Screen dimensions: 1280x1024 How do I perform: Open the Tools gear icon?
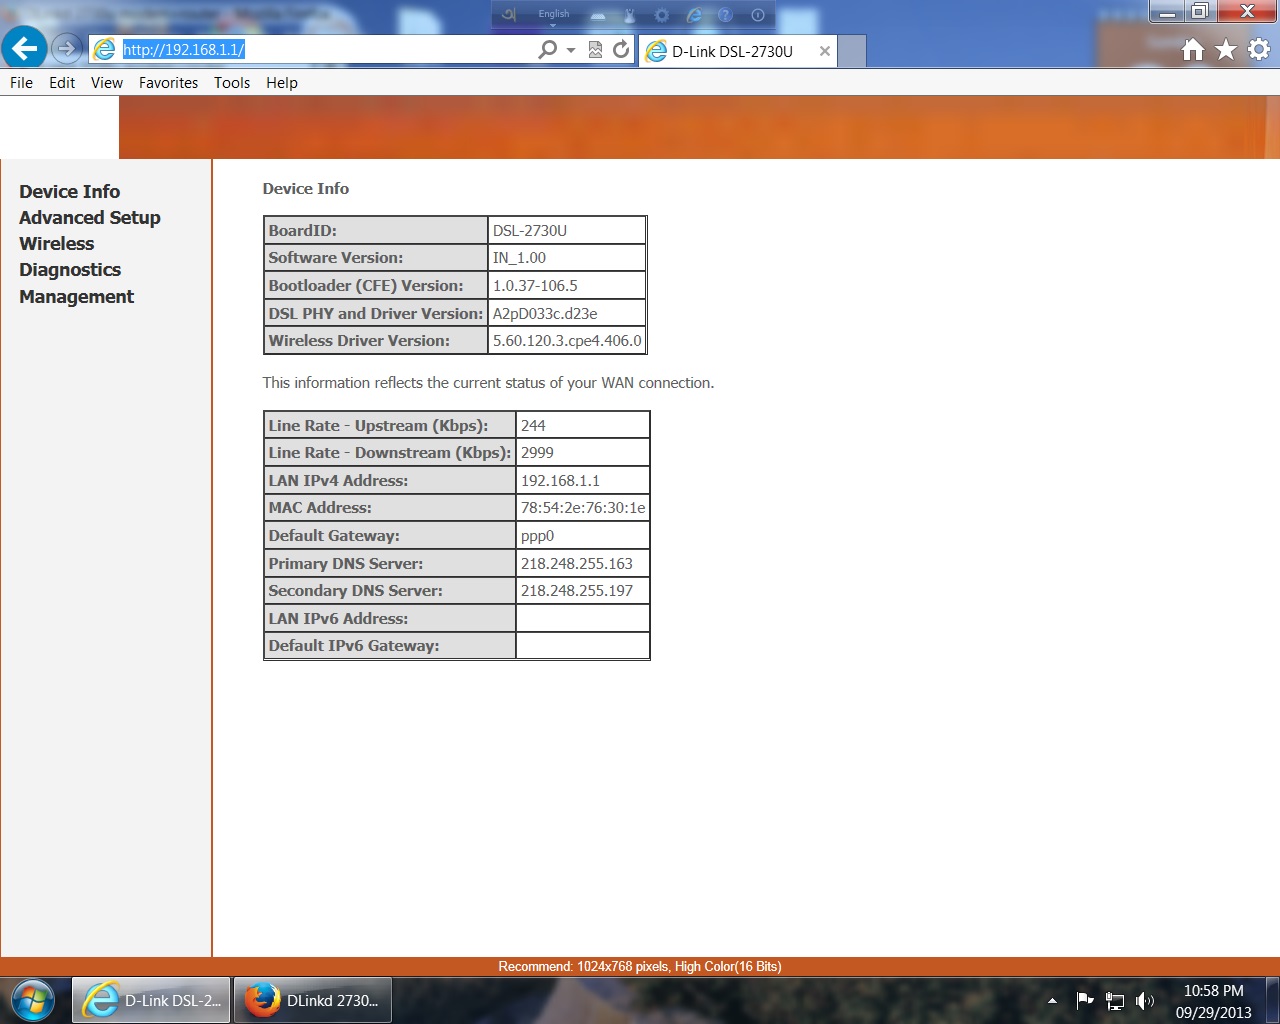[x=1259, y=49]
